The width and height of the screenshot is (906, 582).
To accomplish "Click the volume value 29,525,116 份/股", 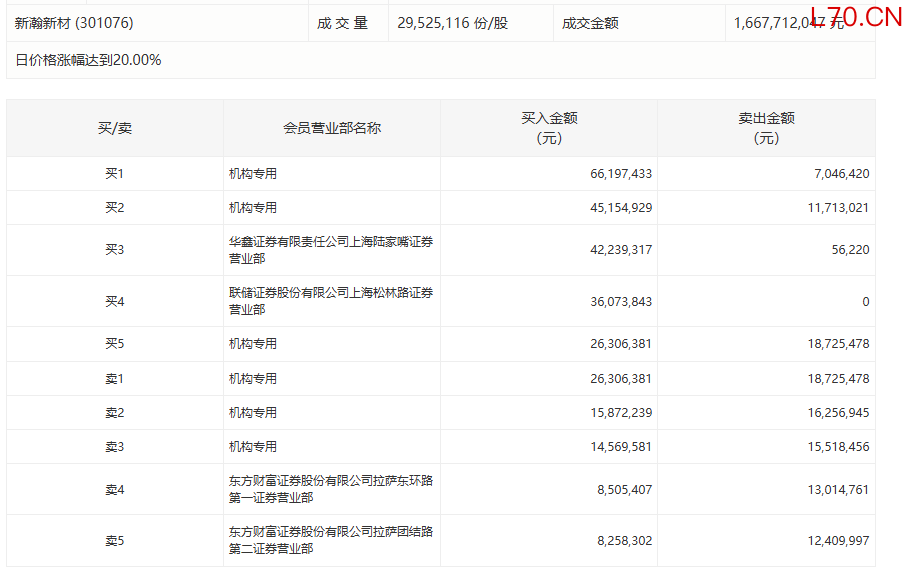I will [x=452, y=22].
